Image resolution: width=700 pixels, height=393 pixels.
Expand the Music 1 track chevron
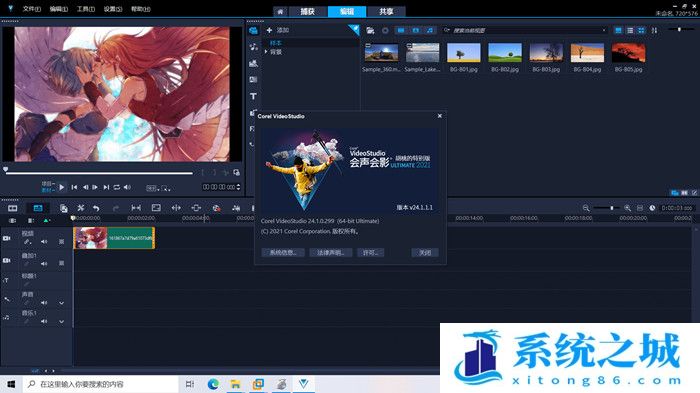tap(62, 321)
